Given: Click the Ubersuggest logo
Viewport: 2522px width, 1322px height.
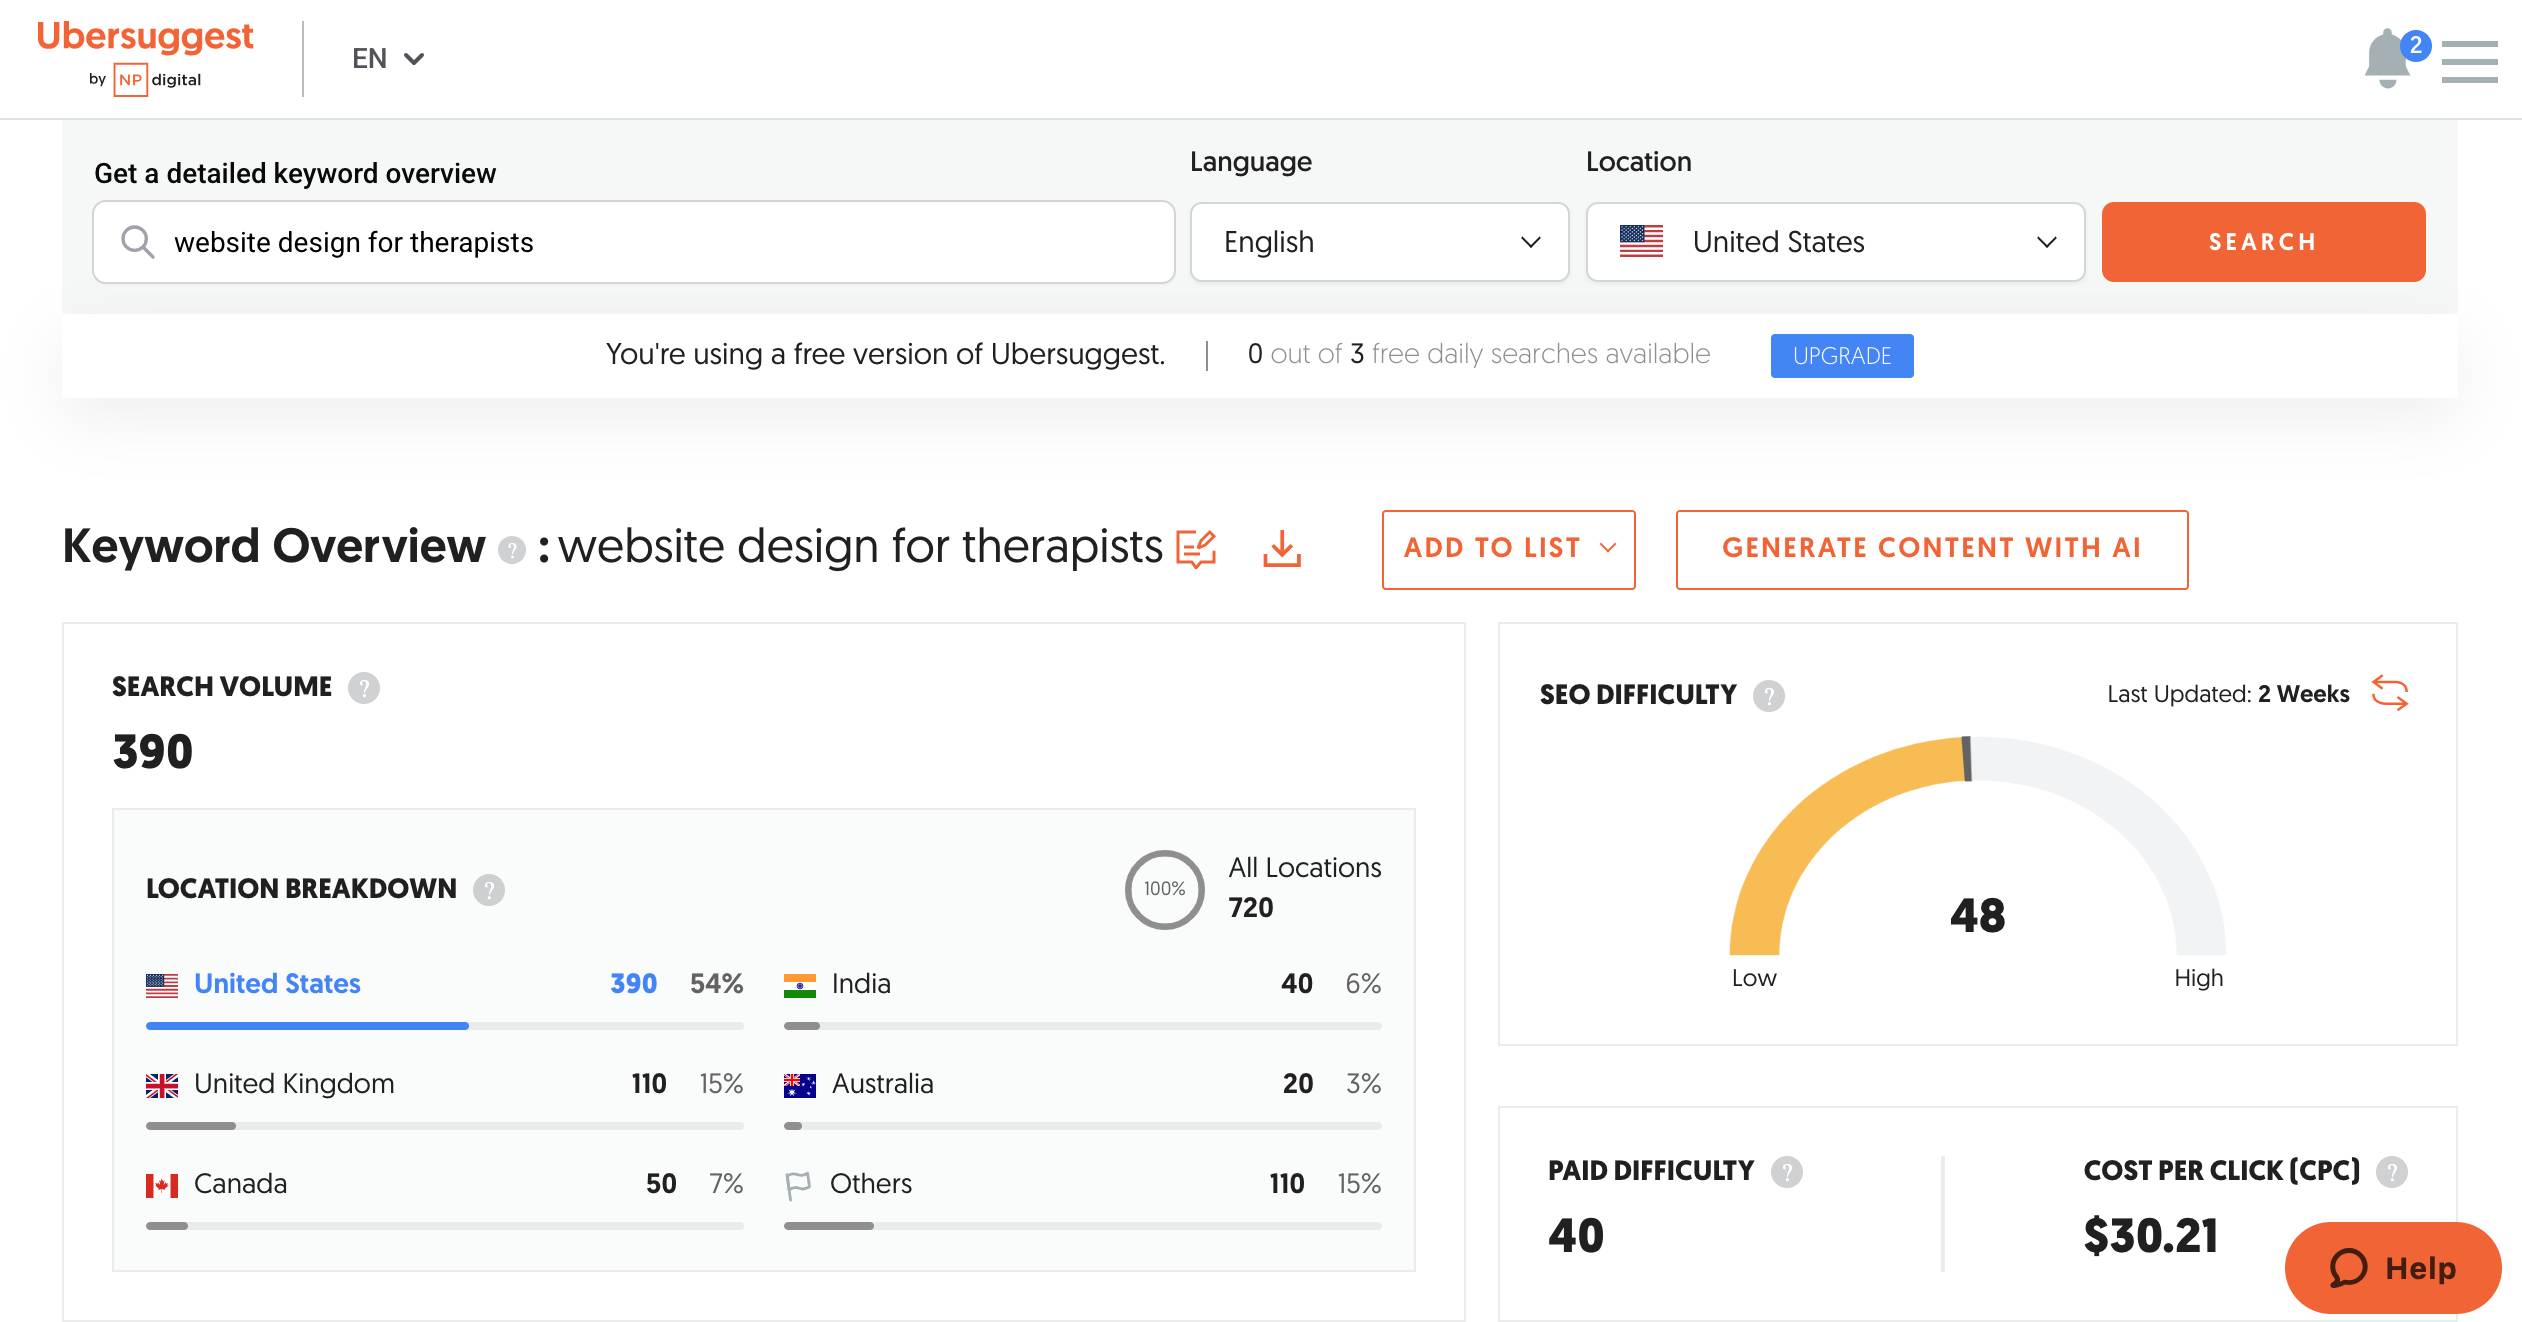Looking at the screenshot, I should 145,36.
